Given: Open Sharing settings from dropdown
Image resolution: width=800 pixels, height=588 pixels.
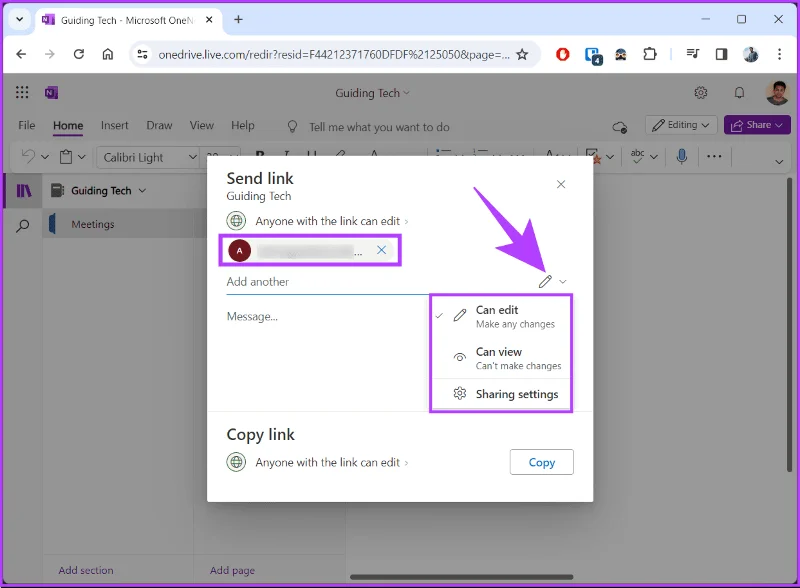Looking at the screenshot, I should click(x=501, y=394).
